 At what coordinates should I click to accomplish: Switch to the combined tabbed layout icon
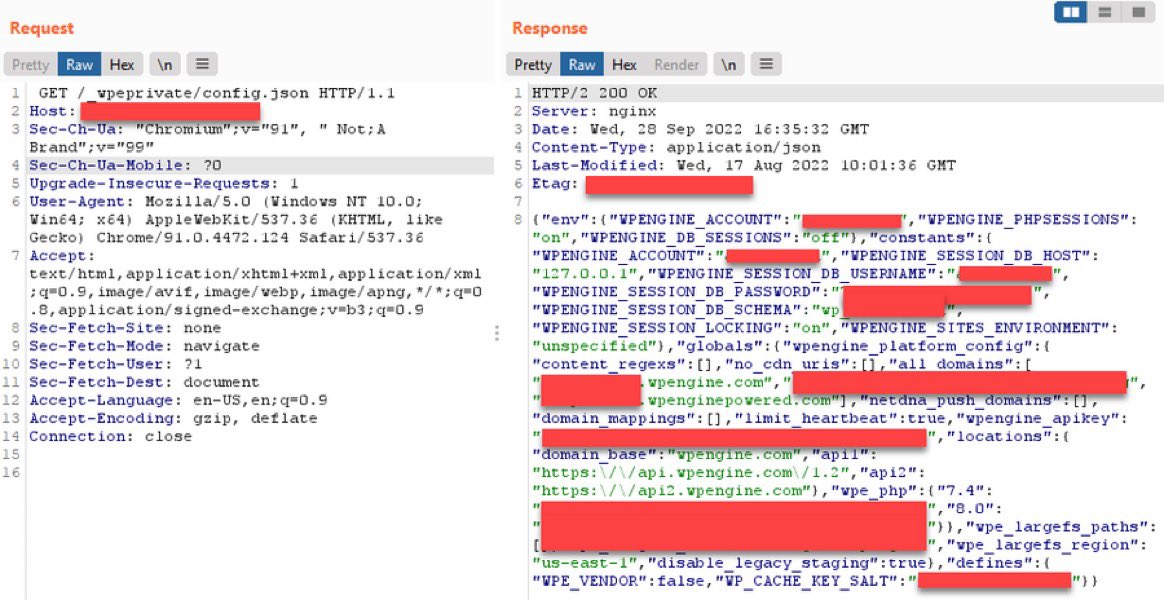click(1138, 12)
